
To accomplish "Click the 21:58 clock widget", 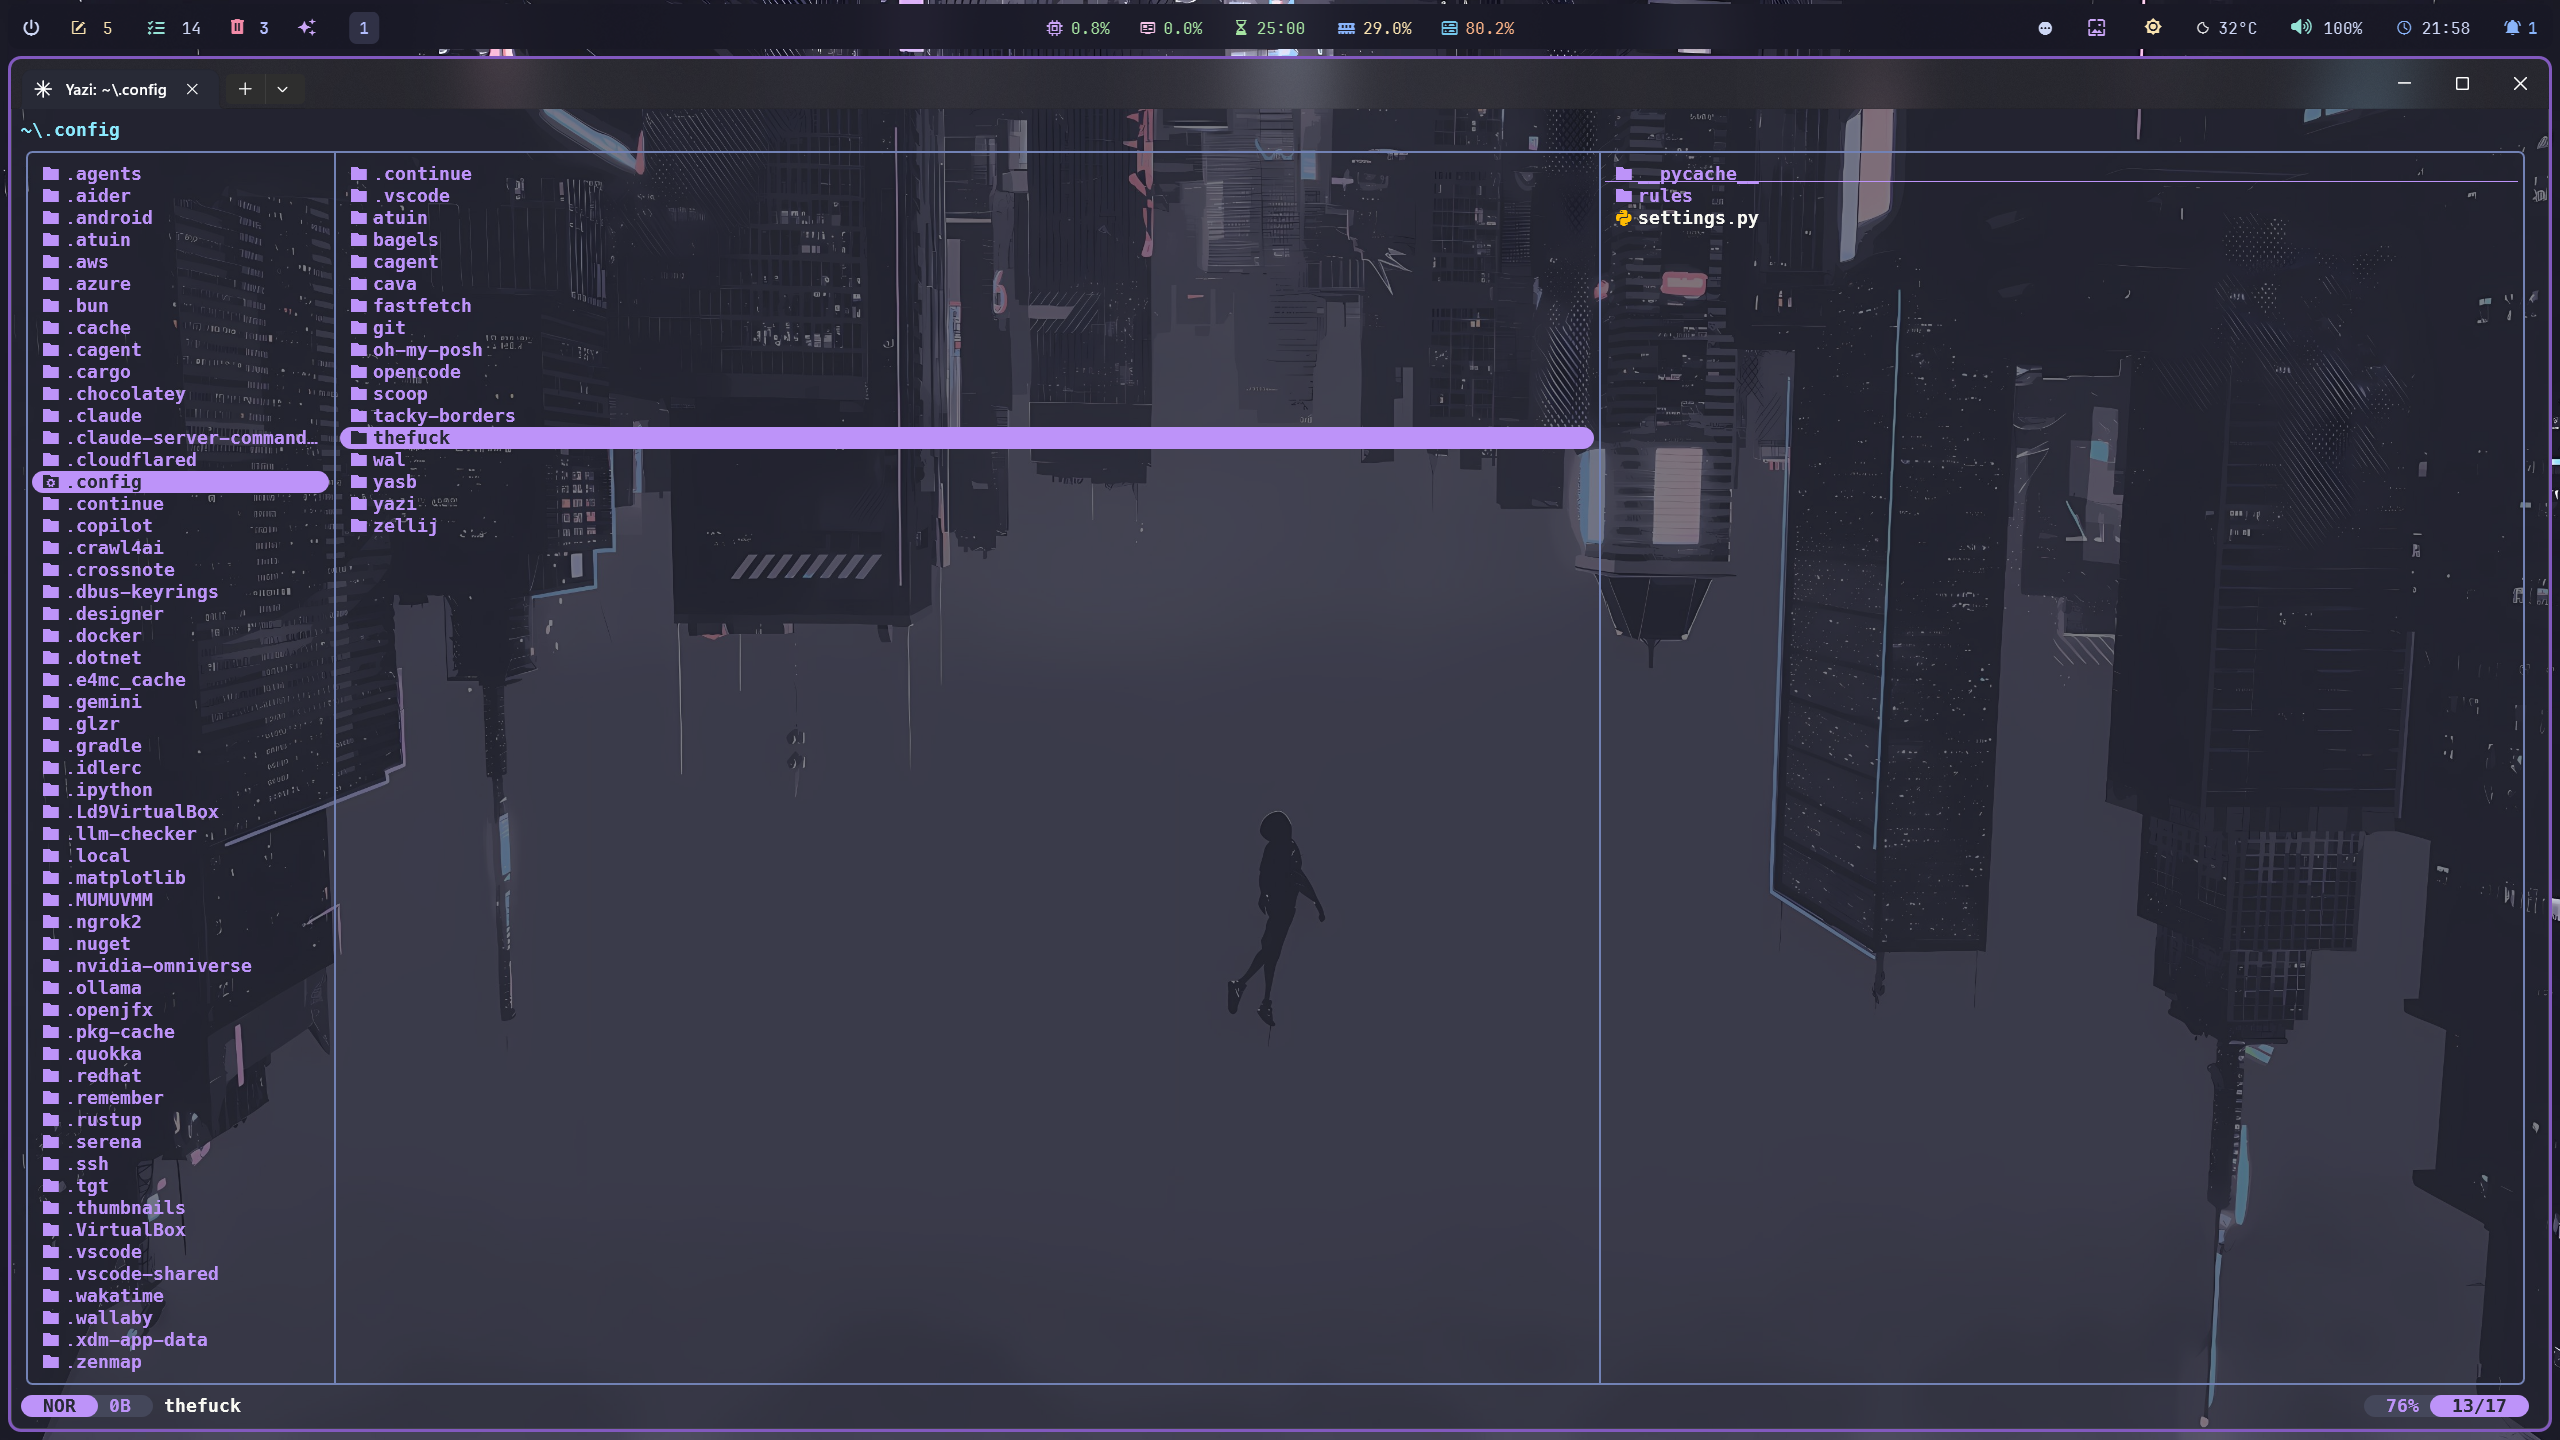I will tap(2433, 28).
